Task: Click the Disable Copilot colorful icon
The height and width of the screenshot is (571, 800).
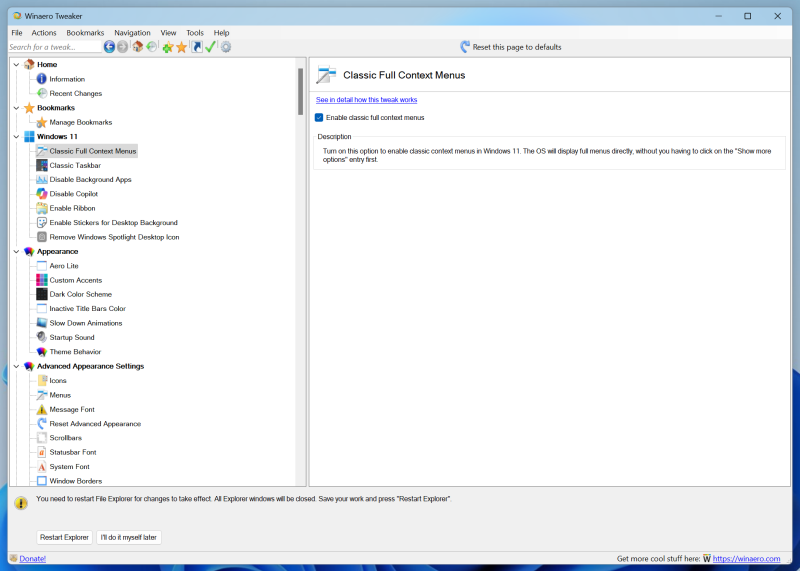Action: pos(42,194)
